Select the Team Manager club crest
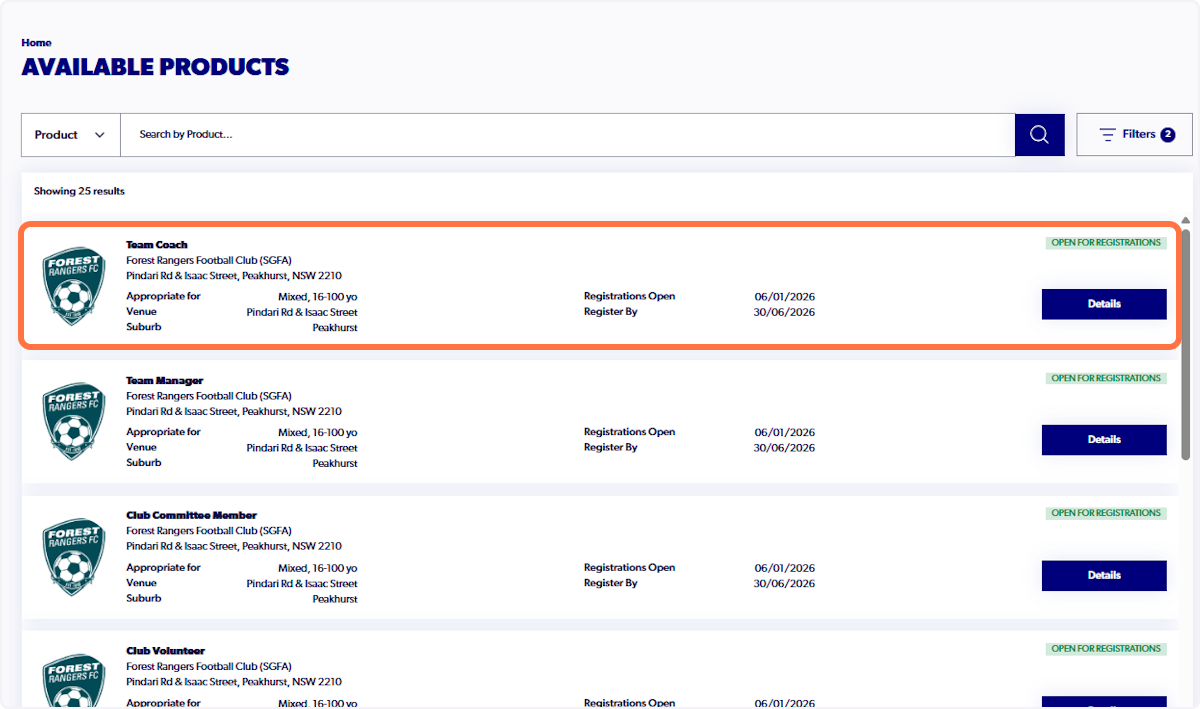This screenshot has width=1200, height=709. tap(73, 421)
